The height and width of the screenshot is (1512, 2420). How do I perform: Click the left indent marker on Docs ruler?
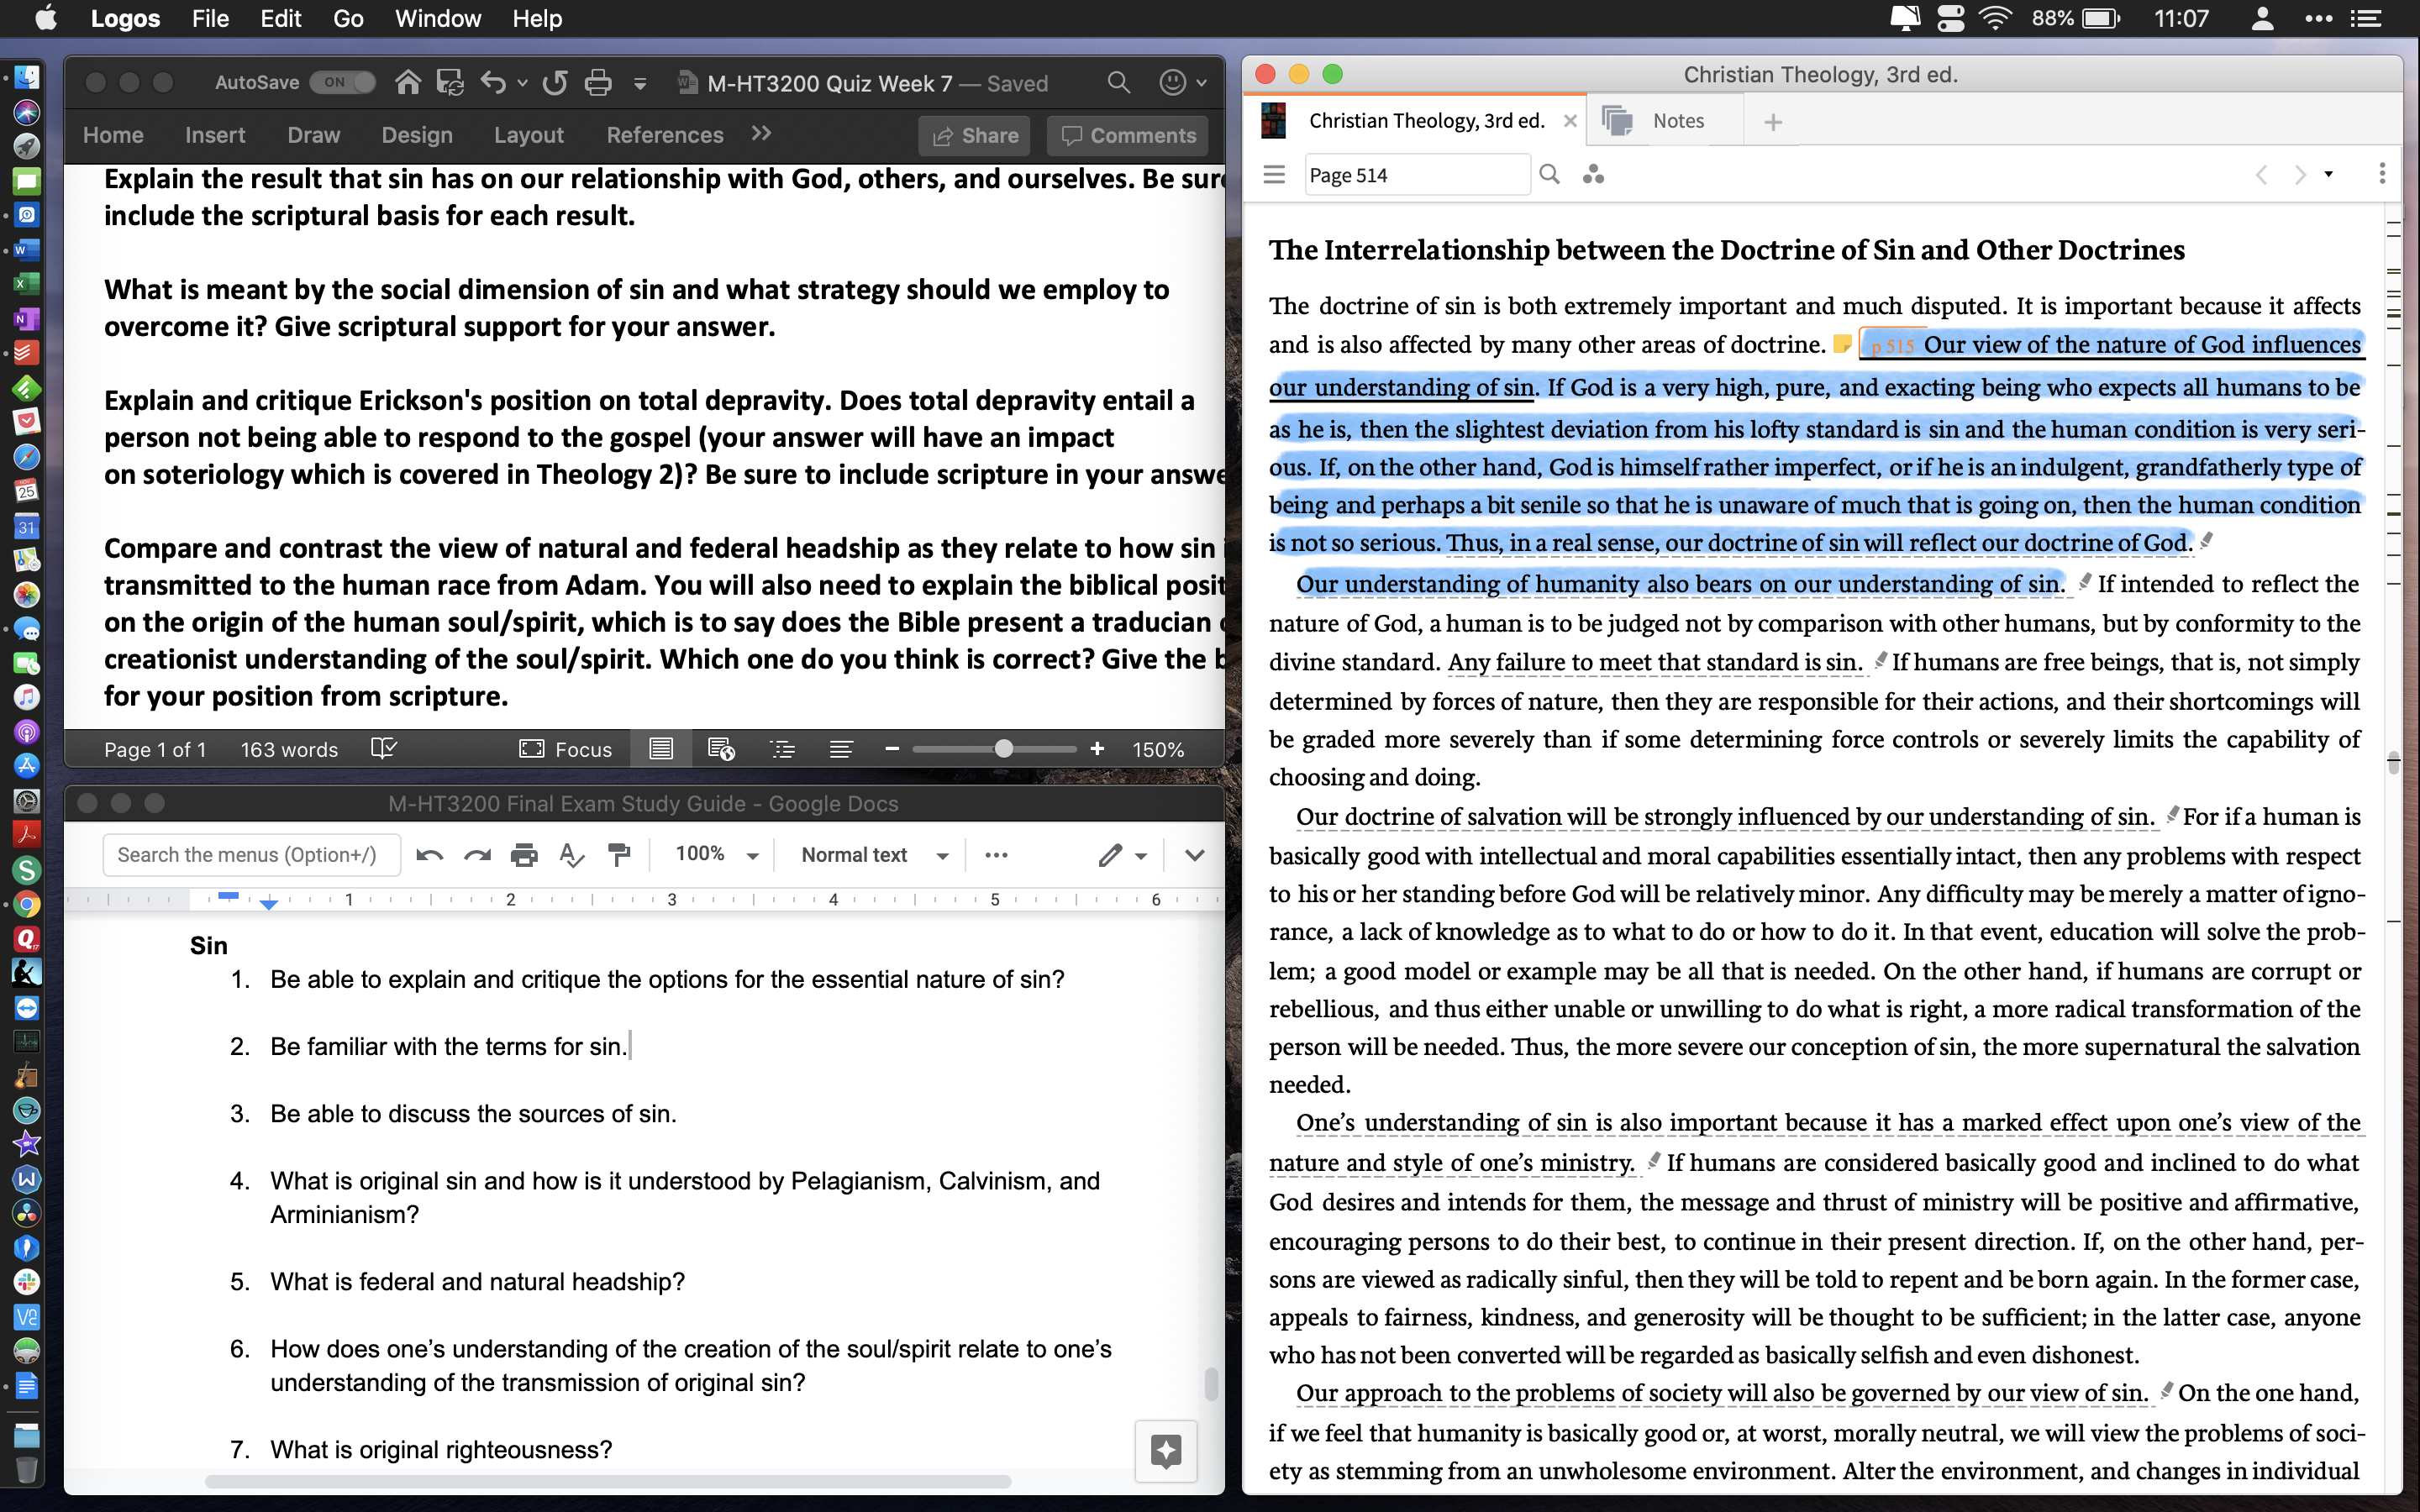click(x=268, y=904)
